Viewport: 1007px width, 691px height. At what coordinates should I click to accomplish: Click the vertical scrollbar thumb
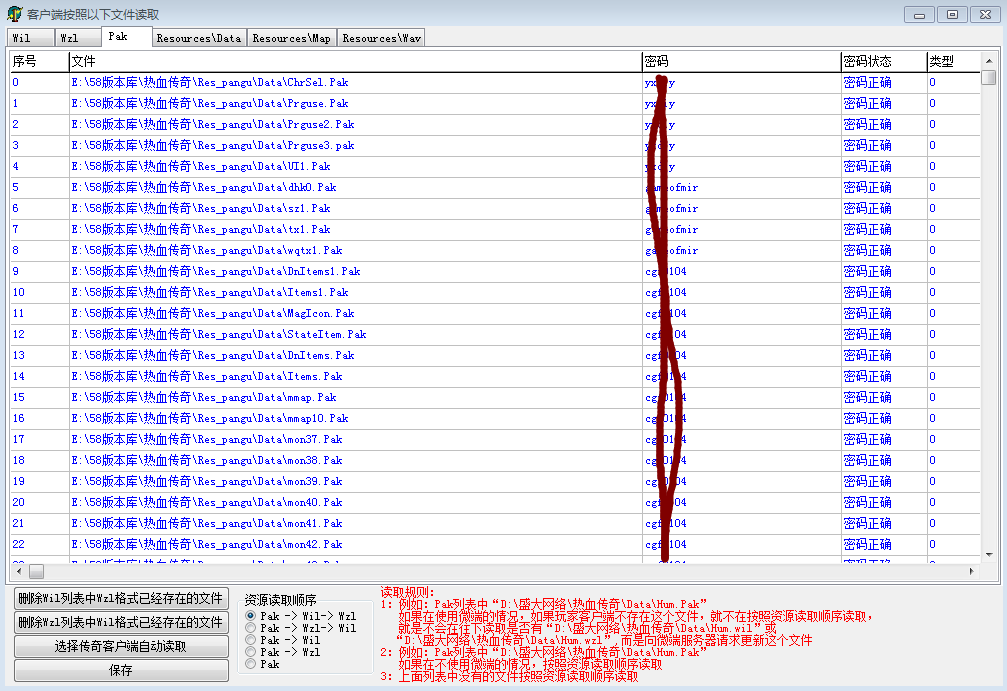(989, 78)
